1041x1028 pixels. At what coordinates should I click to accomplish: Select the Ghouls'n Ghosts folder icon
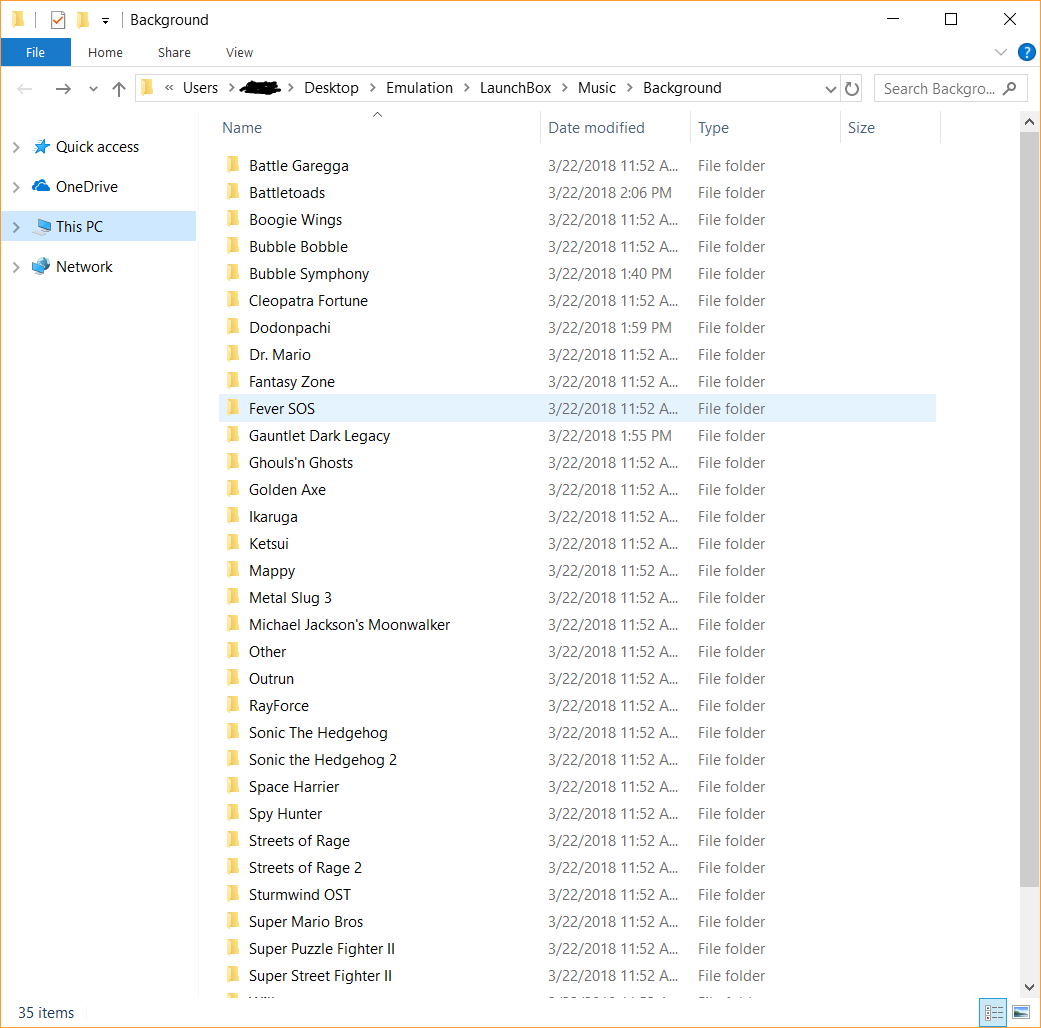pyautogui.click(x=233, y=462)
